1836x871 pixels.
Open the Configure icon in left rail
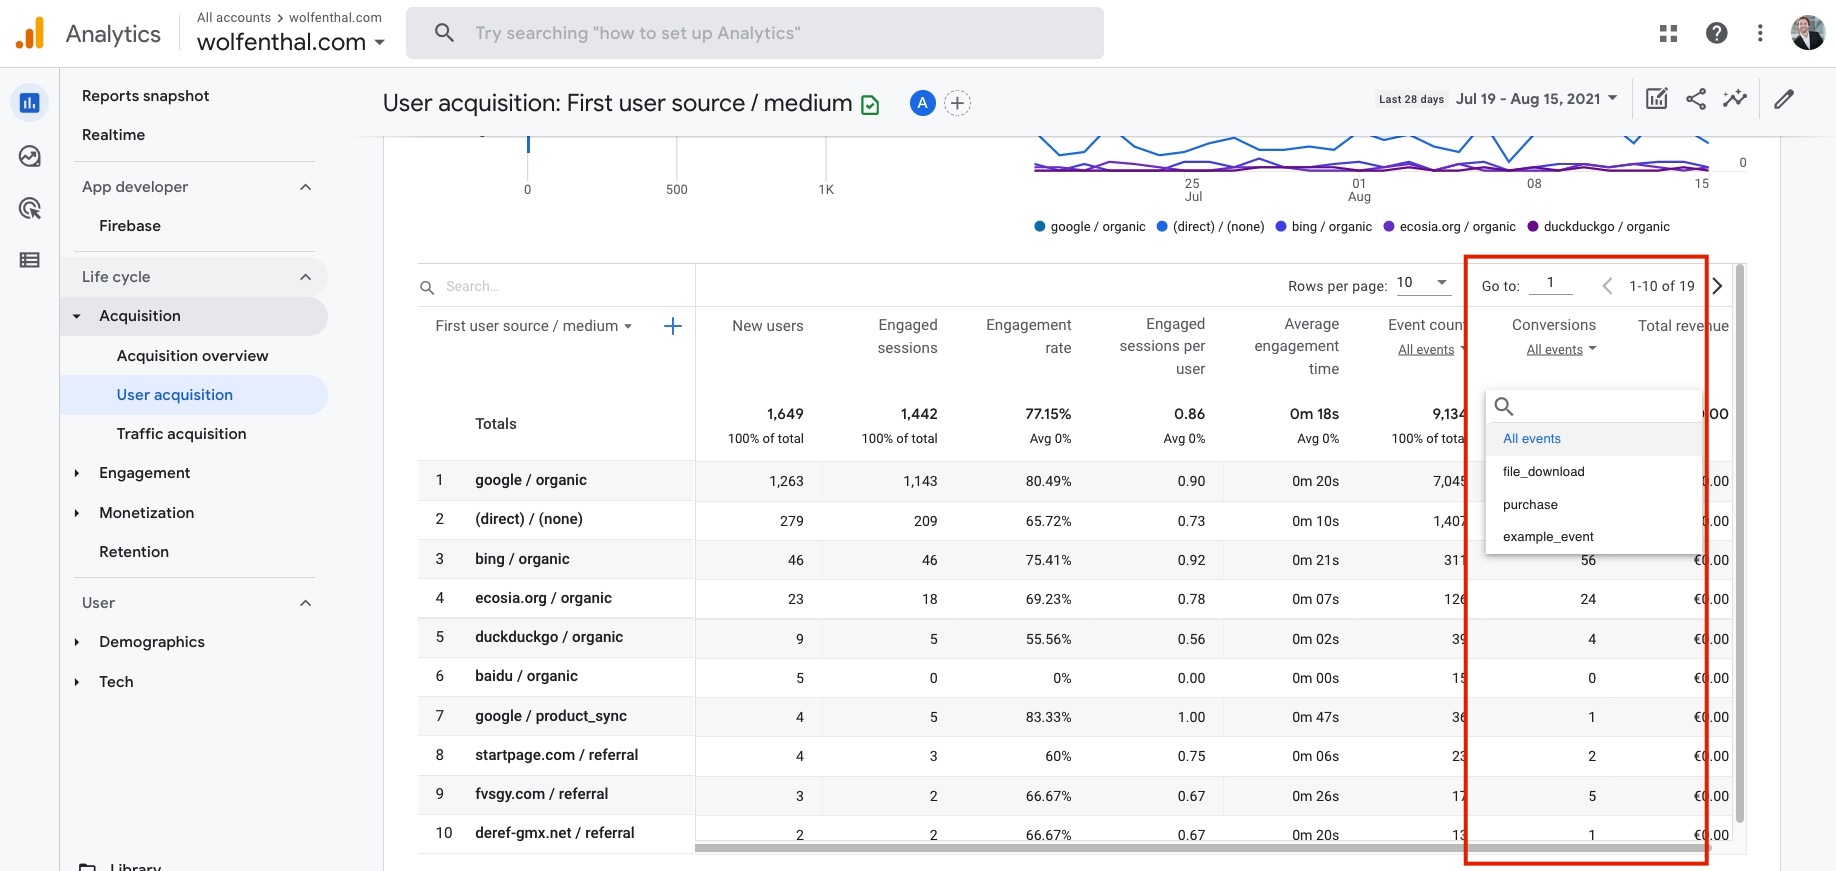[x=30, y=260]
